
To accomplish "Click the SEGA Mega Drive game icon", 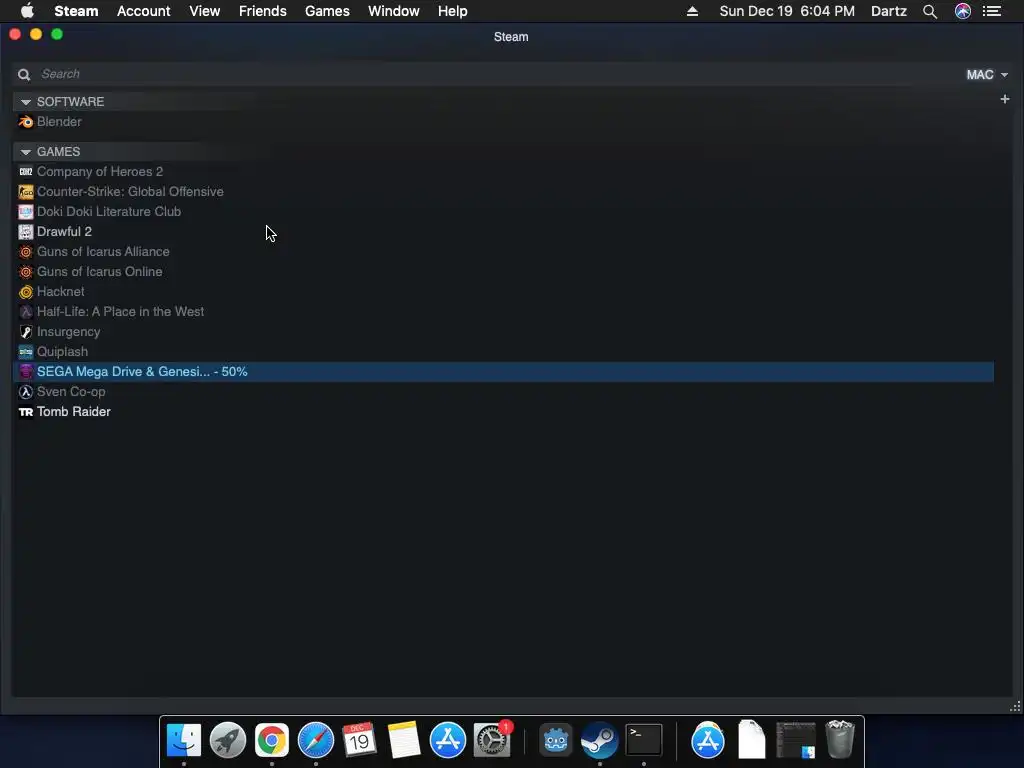I will coord(25,372).
